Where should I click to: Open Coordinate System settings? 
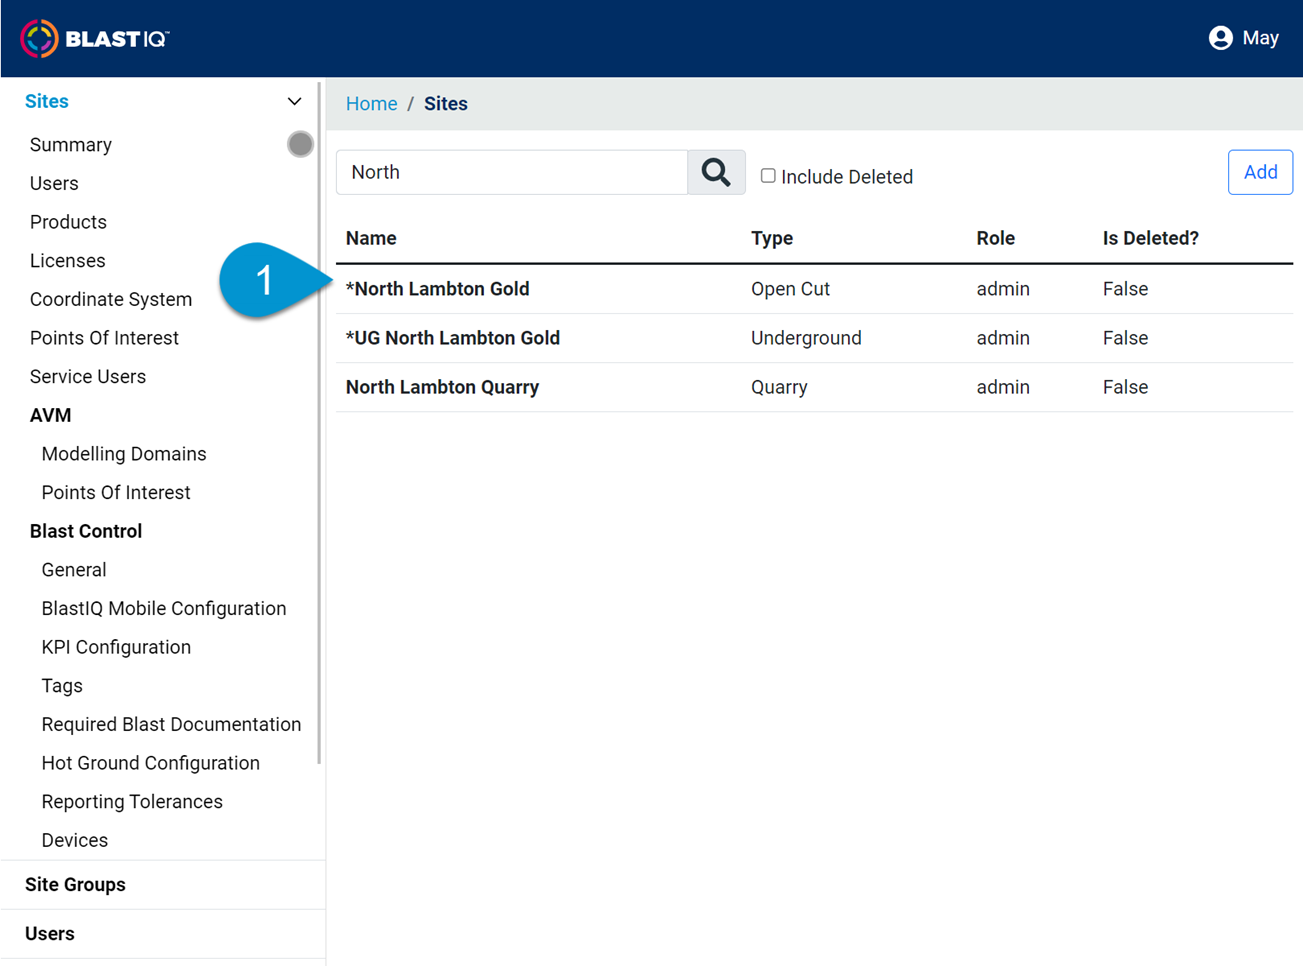[x=111, y=300]
